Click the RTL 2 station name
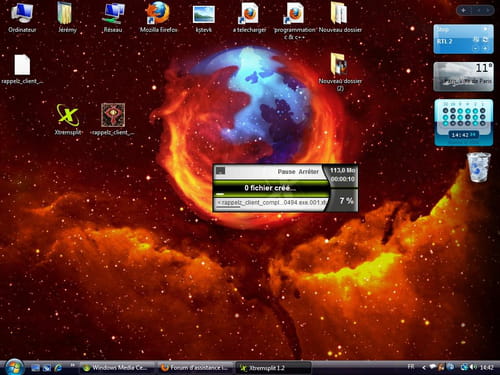The width and height of the screenshot is (500, 375). coord(445,41)
